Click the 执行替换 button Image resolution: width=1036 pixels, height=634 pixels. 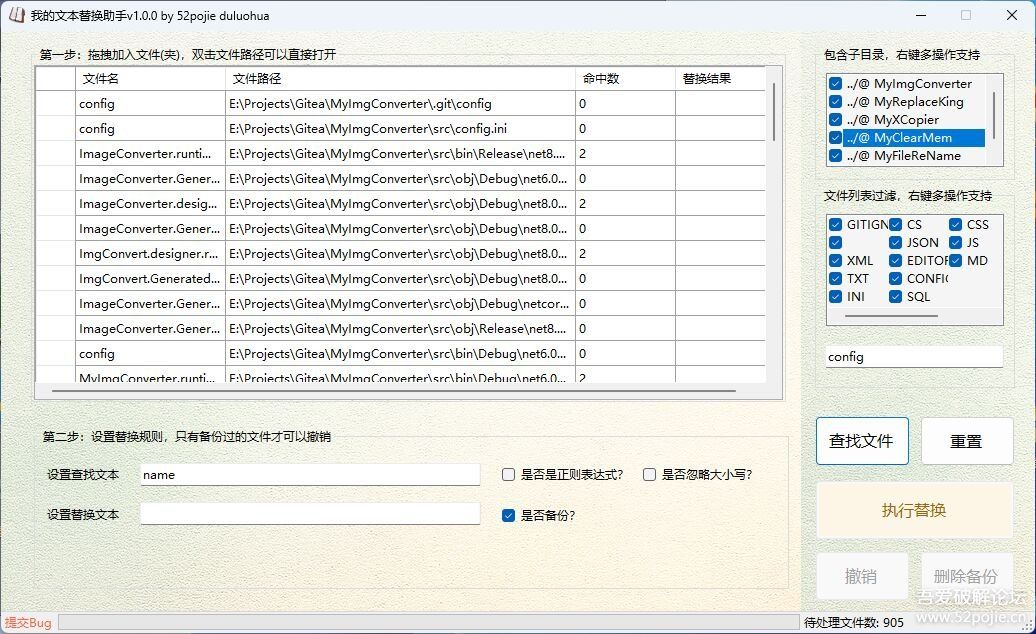(914, 510)
